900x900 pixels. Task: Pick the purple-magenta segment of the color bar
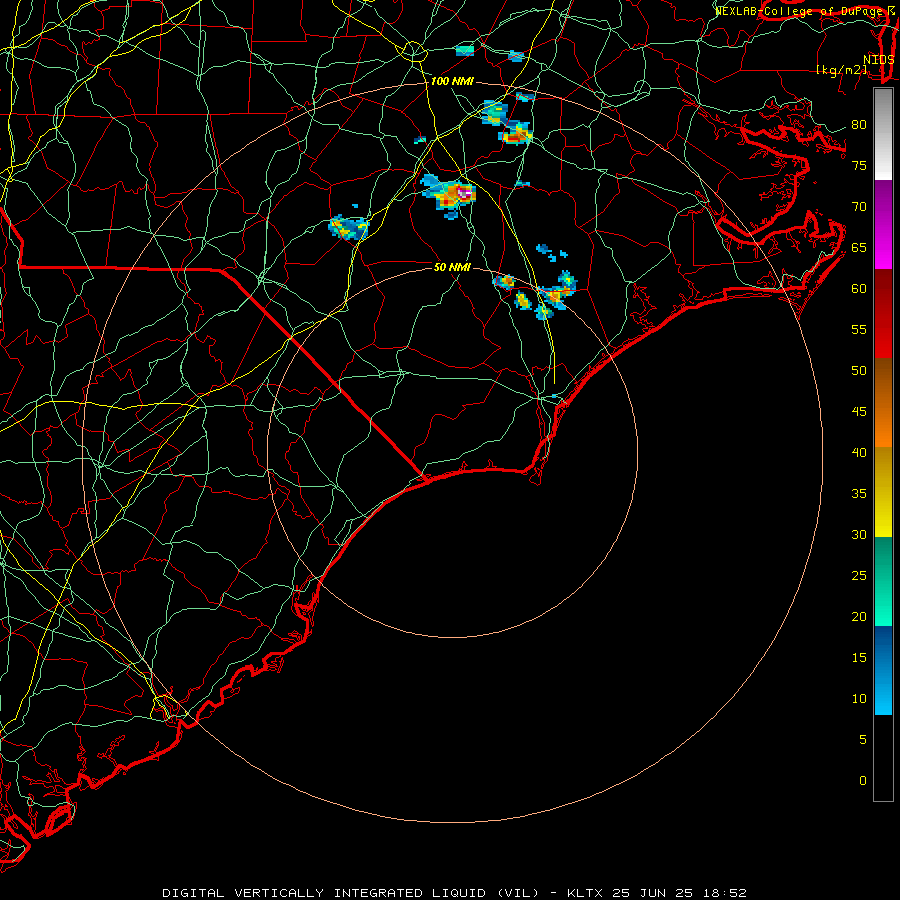(883, 224)
